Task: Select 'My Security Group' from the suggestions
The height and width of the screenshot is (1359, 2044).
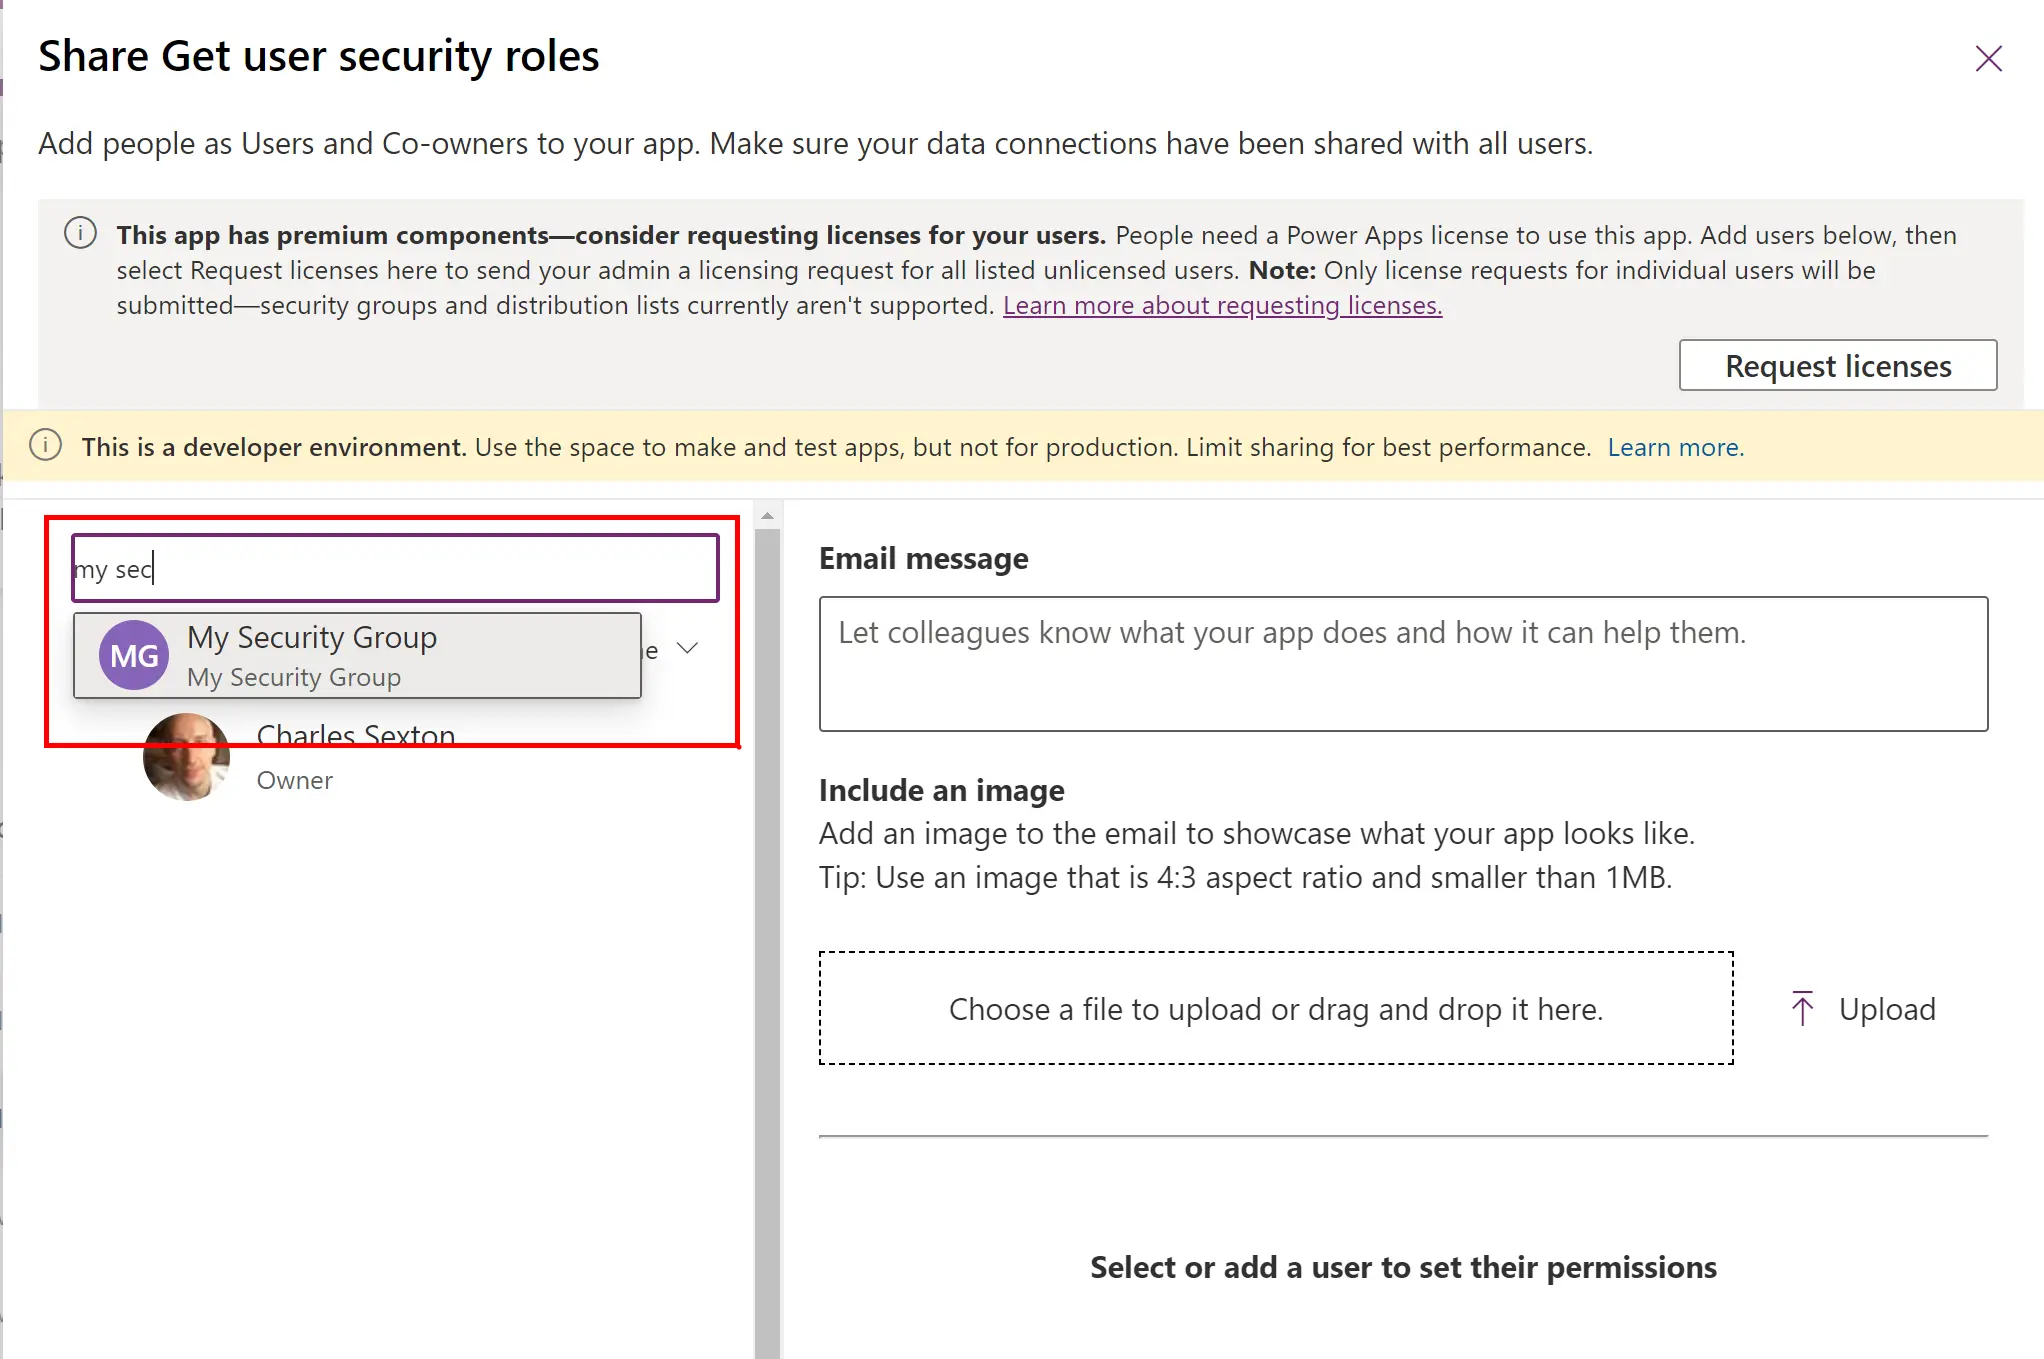Action: point(312,637)
